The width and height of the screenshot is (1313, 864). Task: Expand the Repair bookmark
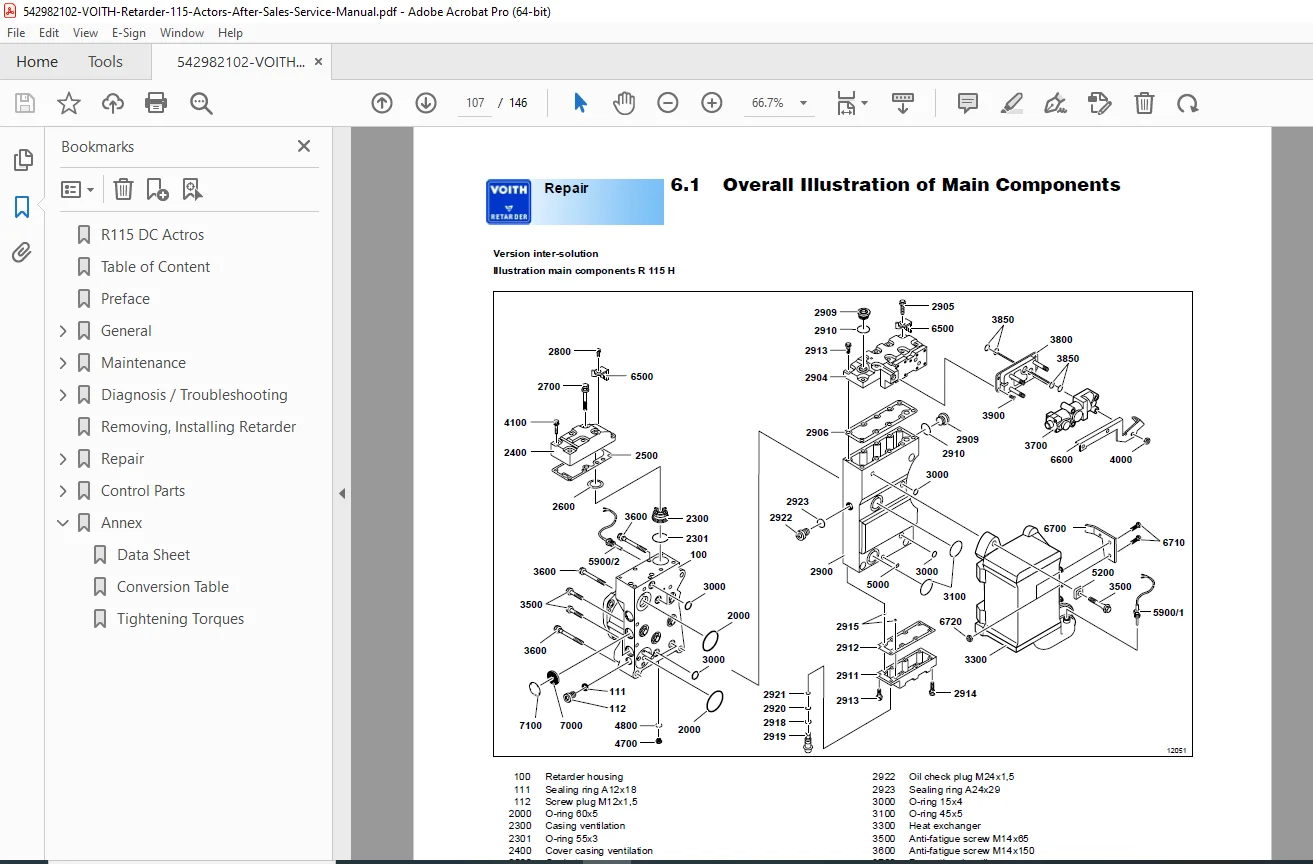point(63,459)
